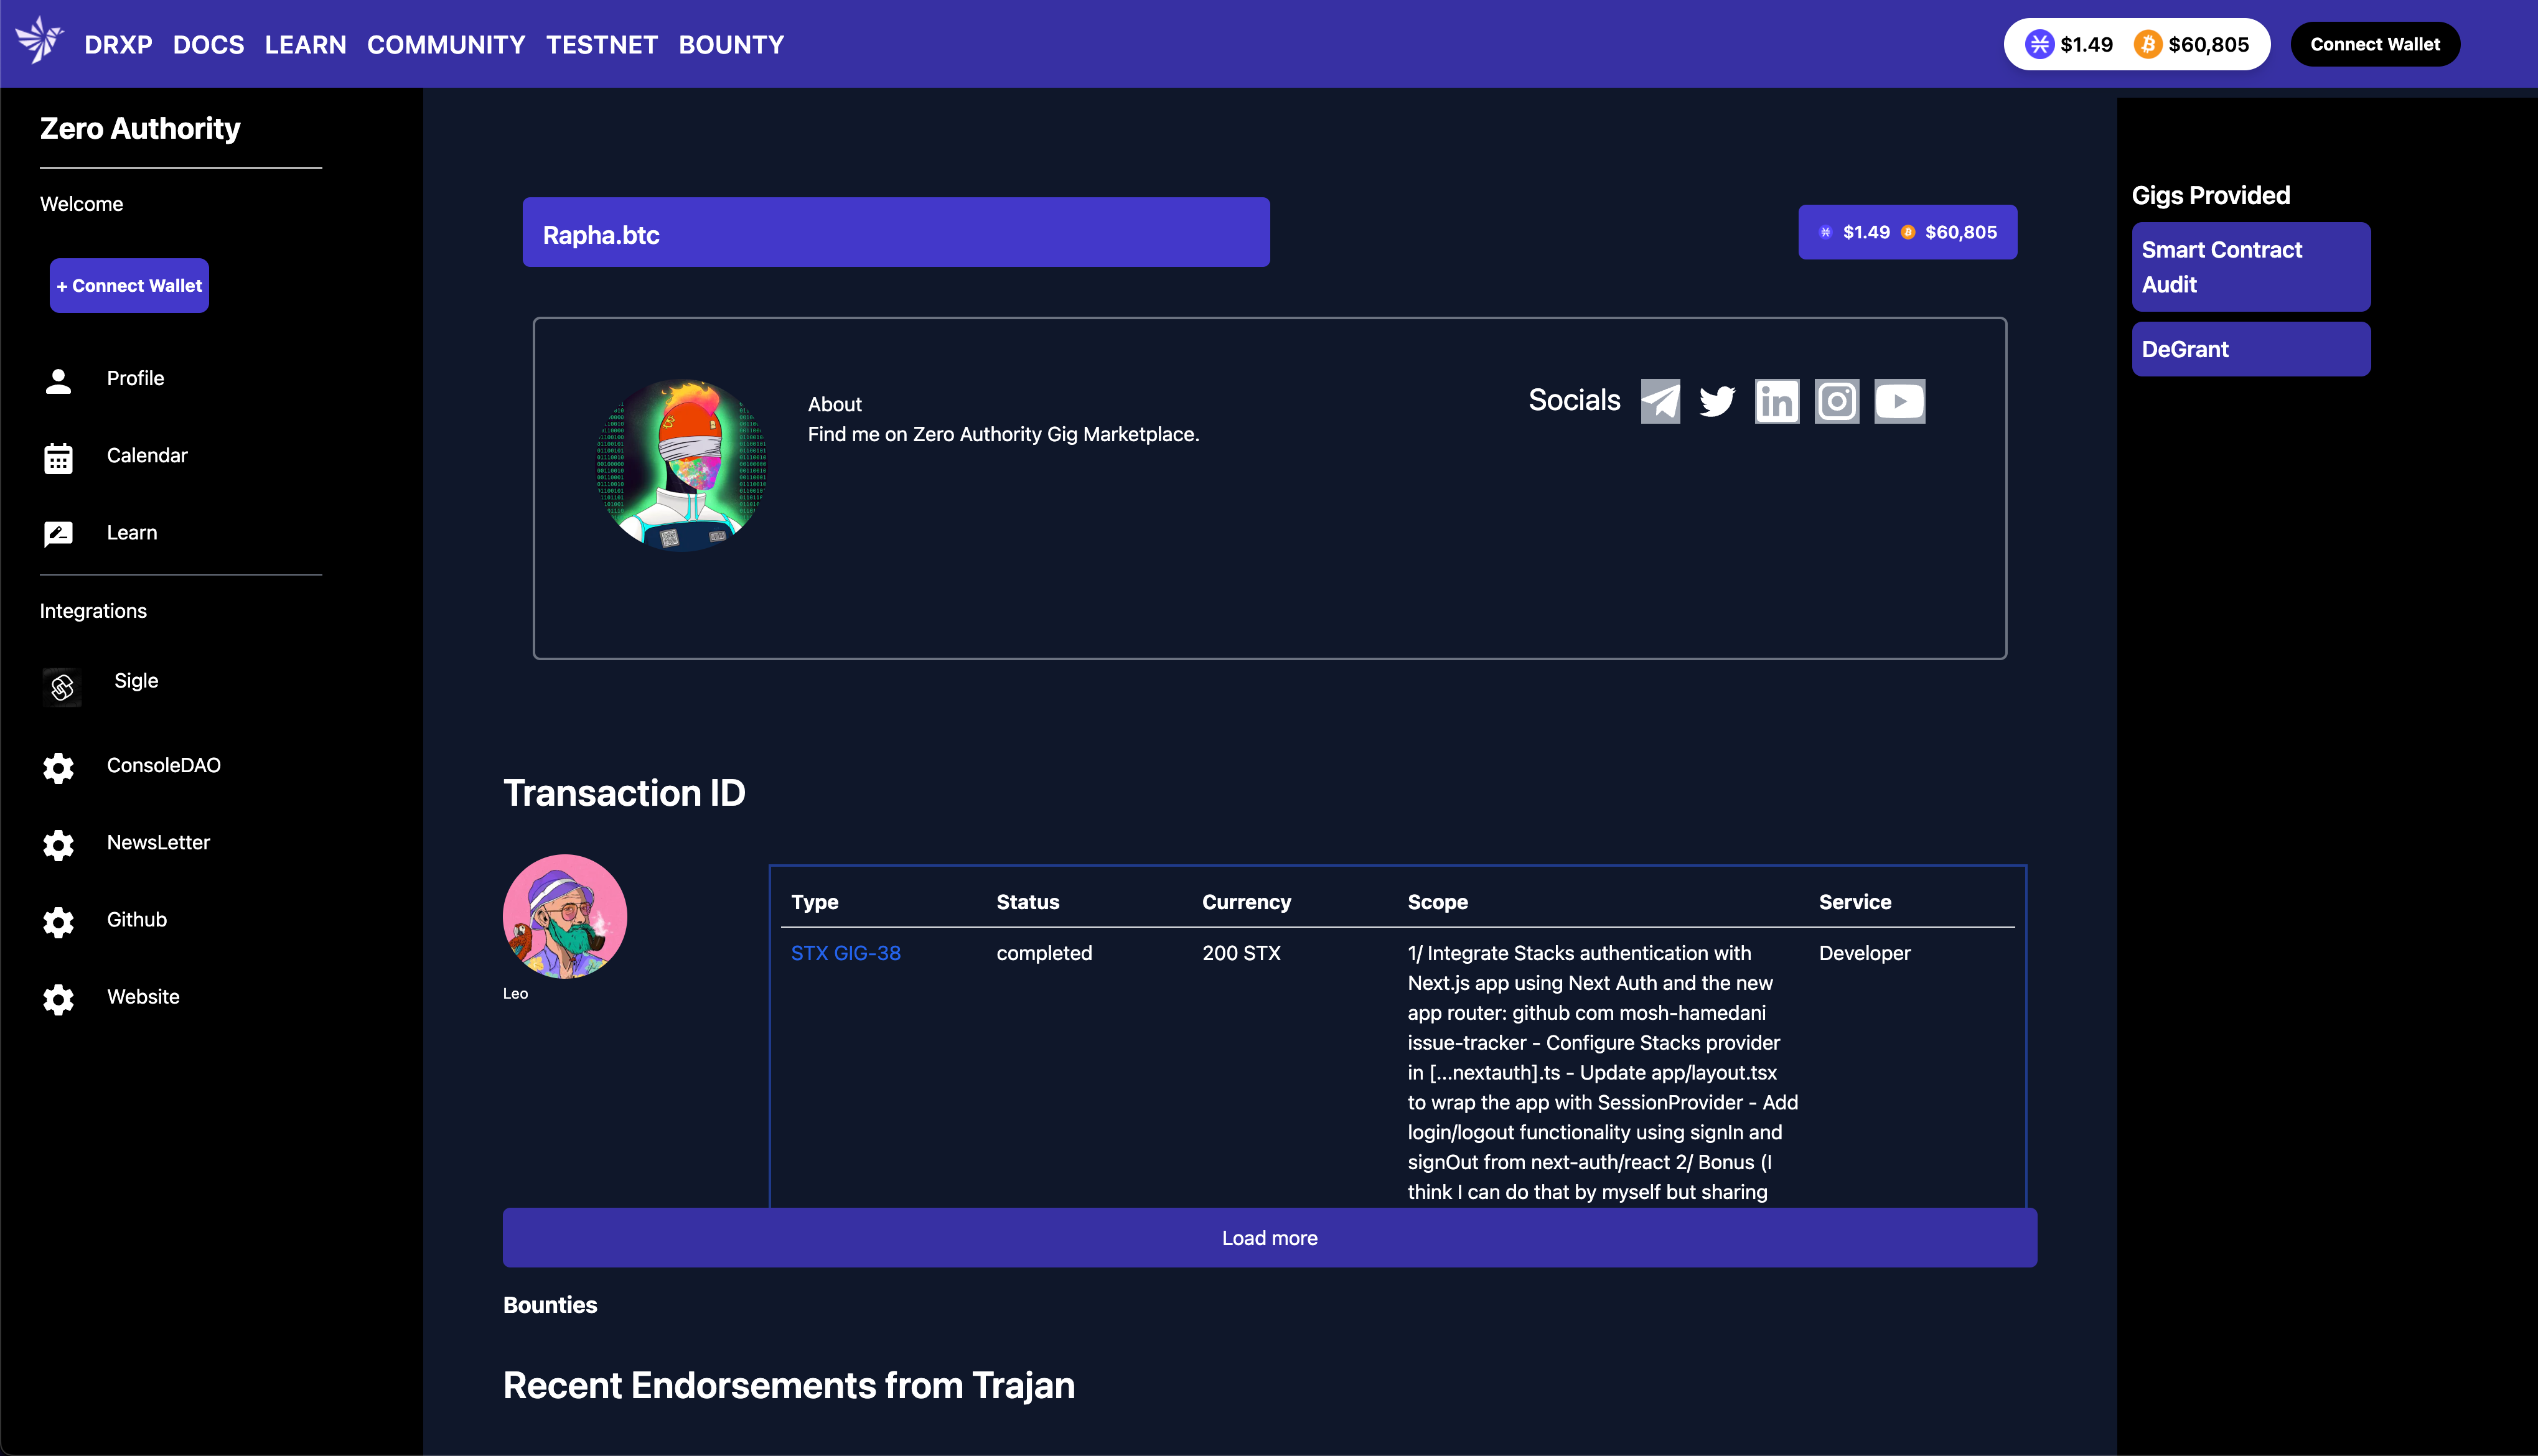
Task: Open the DeGrant gig
Action: (x=2250, y=349)
